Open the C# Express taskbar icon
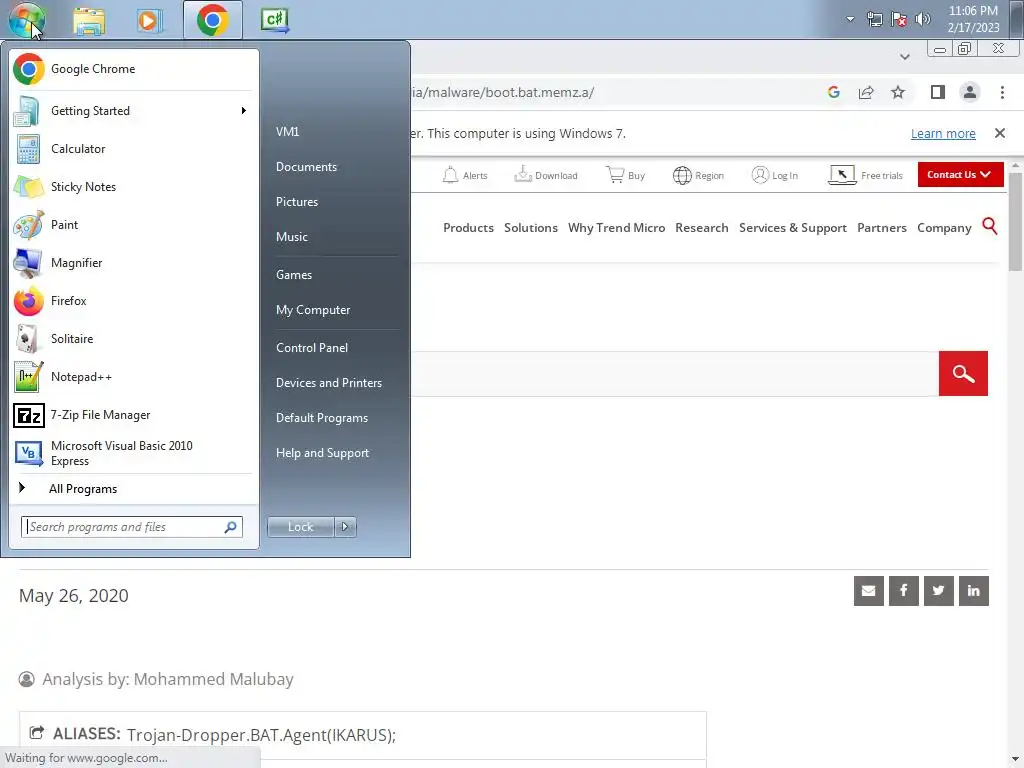1024x768 pixels. click(274, 20)
